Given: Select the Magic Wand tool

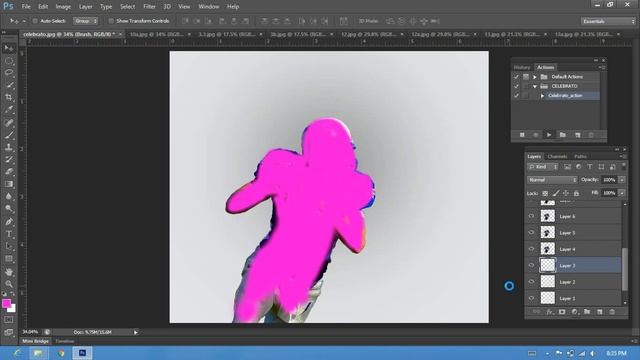Looking at the screenshot, I should 9,85.
